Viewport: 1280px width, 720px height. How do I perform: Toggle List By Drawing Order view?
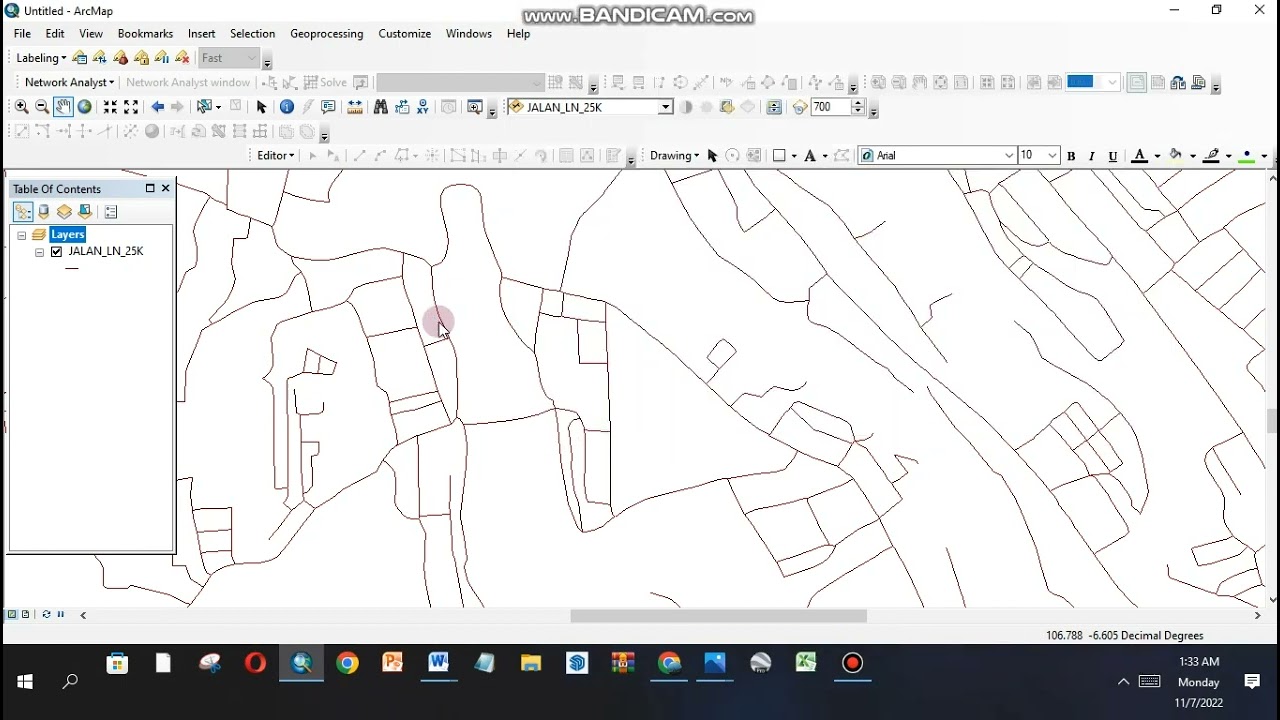23,212
